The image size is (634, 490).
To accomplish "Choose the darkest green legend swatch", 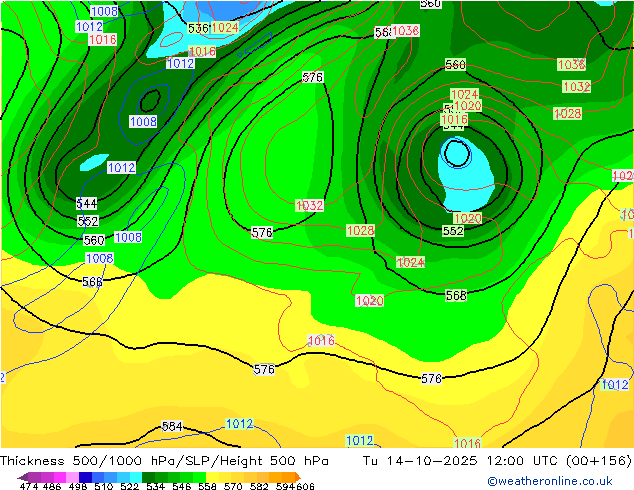I will click(x=148, y=477).
